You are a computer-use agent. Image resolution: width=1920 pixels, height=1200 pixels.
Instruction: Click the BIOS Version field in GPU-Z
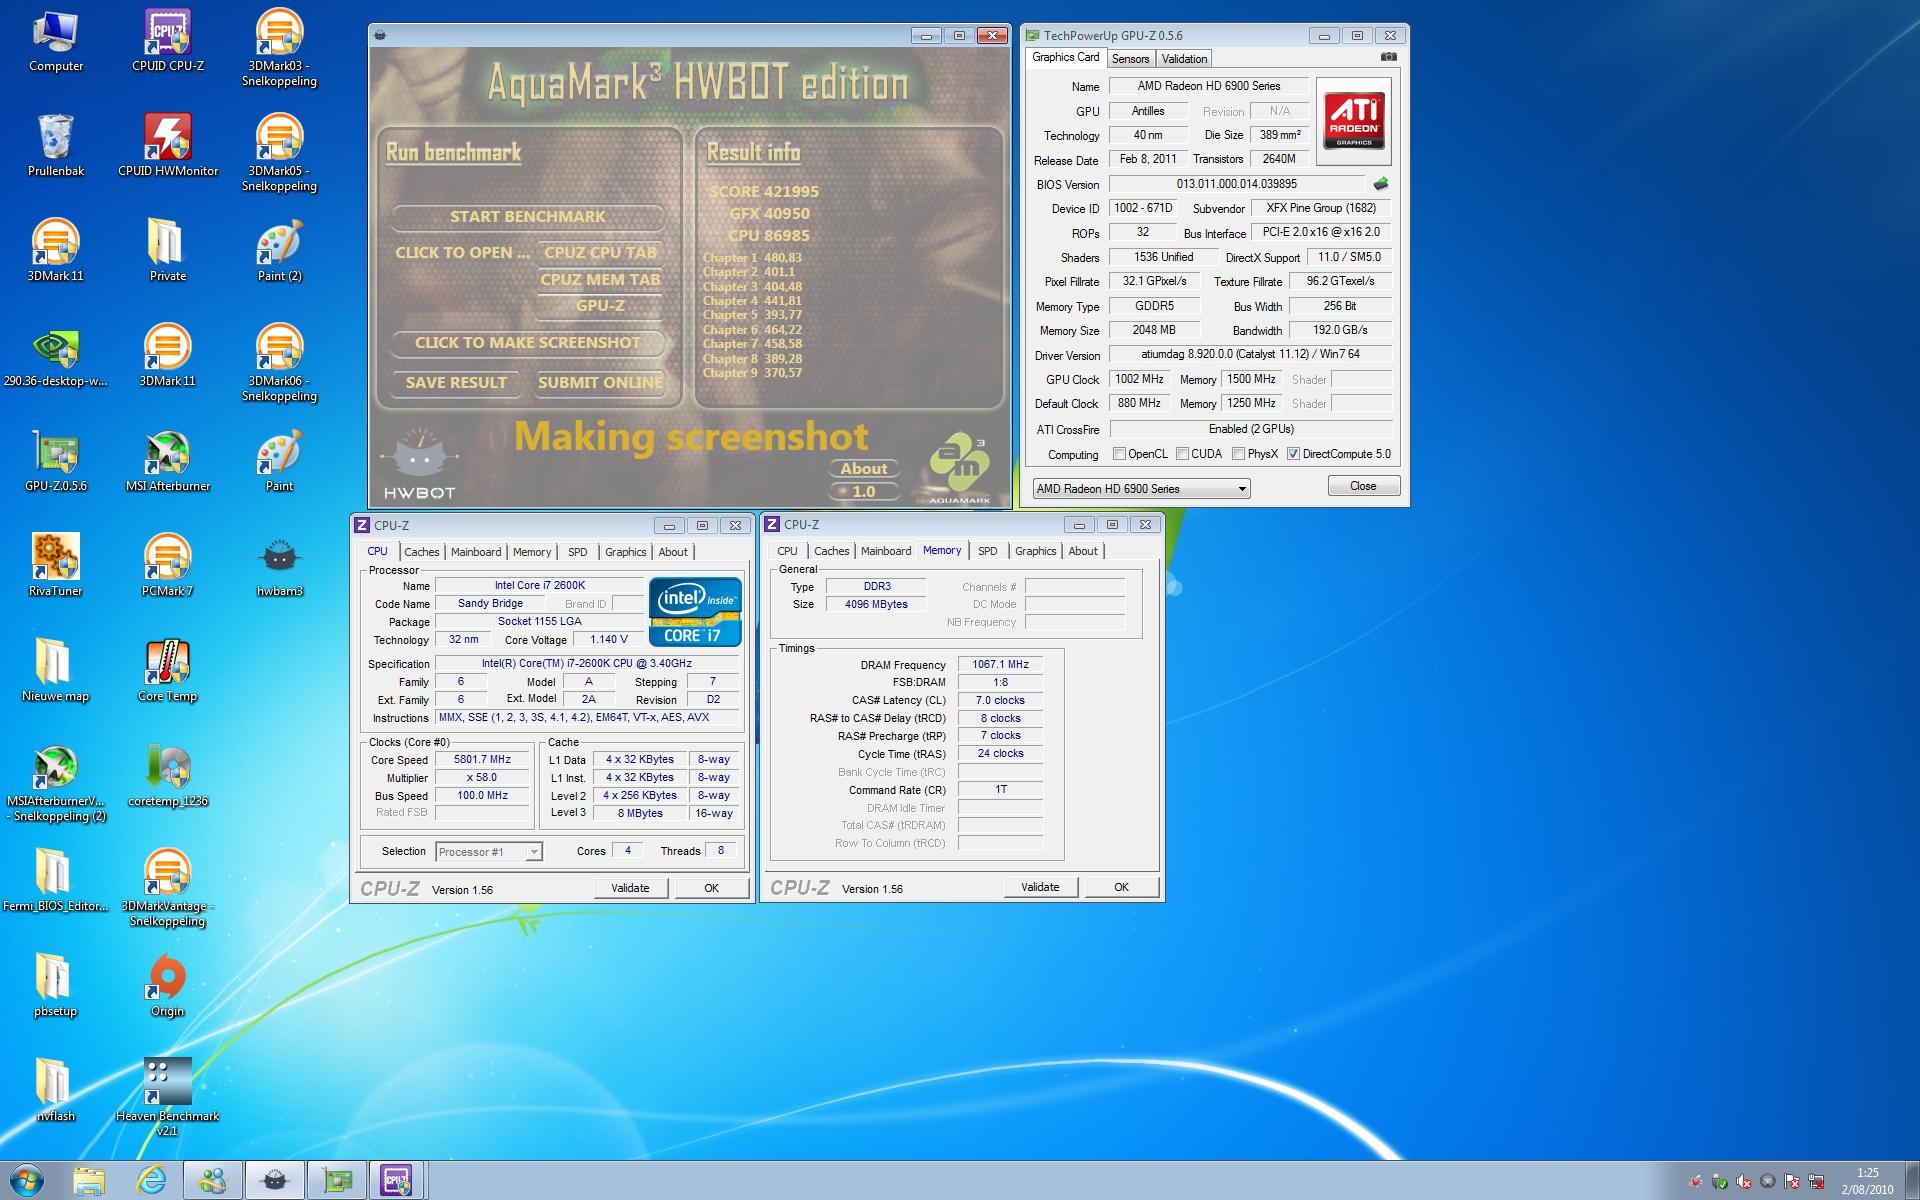1236,185
